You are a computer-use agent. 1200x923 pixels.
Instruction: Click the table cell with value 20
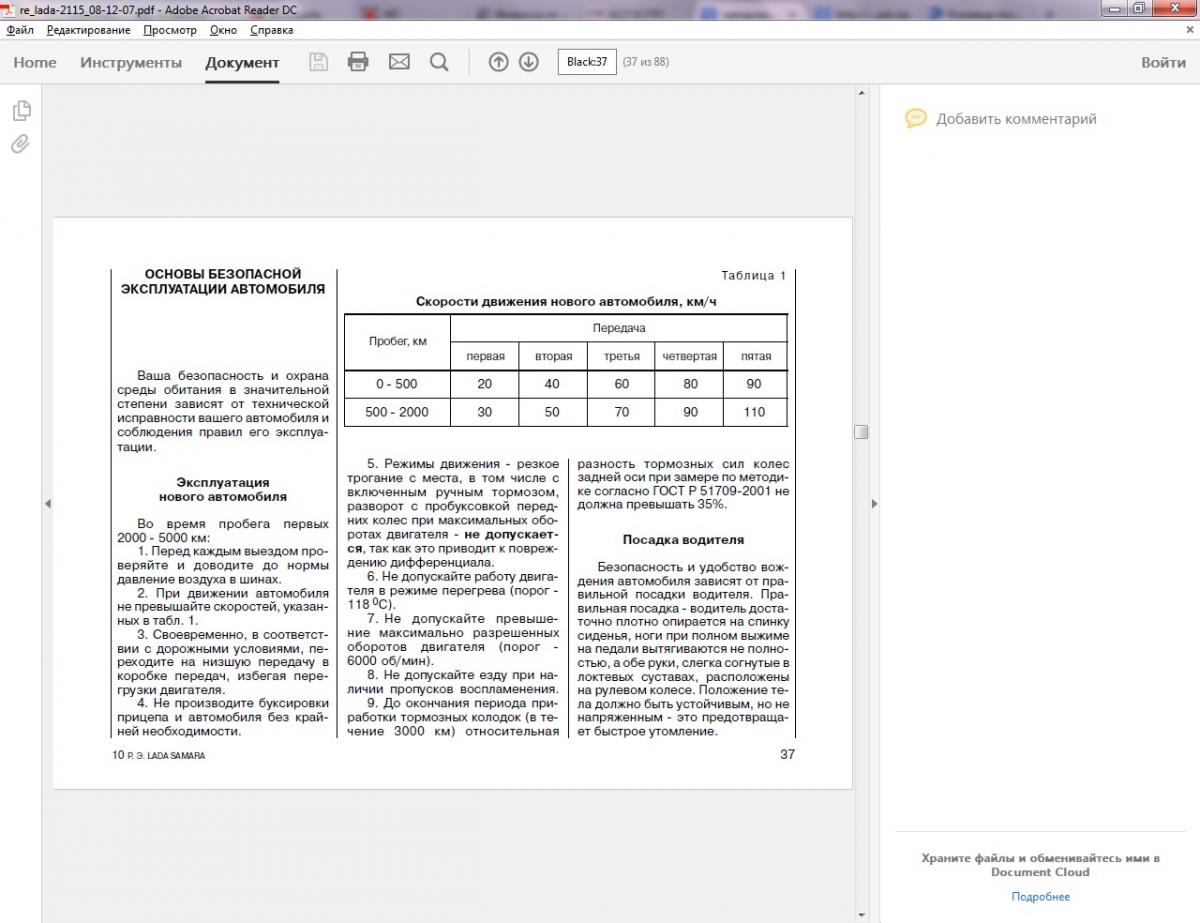tap(485, 384)
